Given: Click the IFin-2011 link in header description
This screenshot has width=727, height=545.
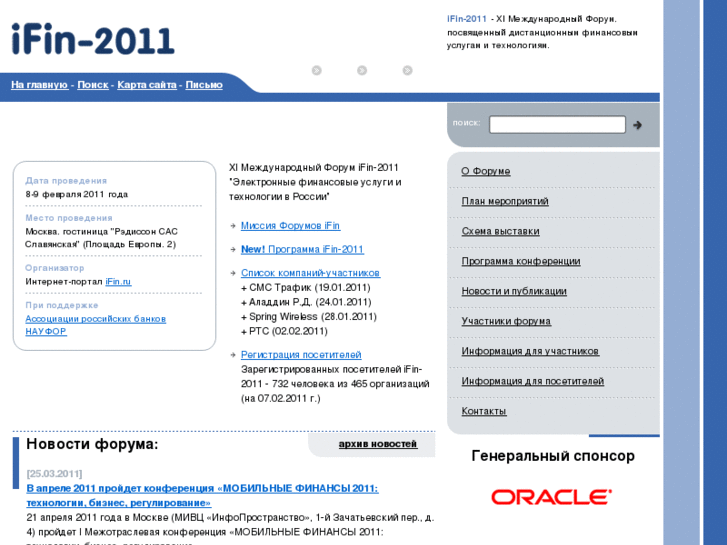Looking at the screenshot, I should 466,19.
